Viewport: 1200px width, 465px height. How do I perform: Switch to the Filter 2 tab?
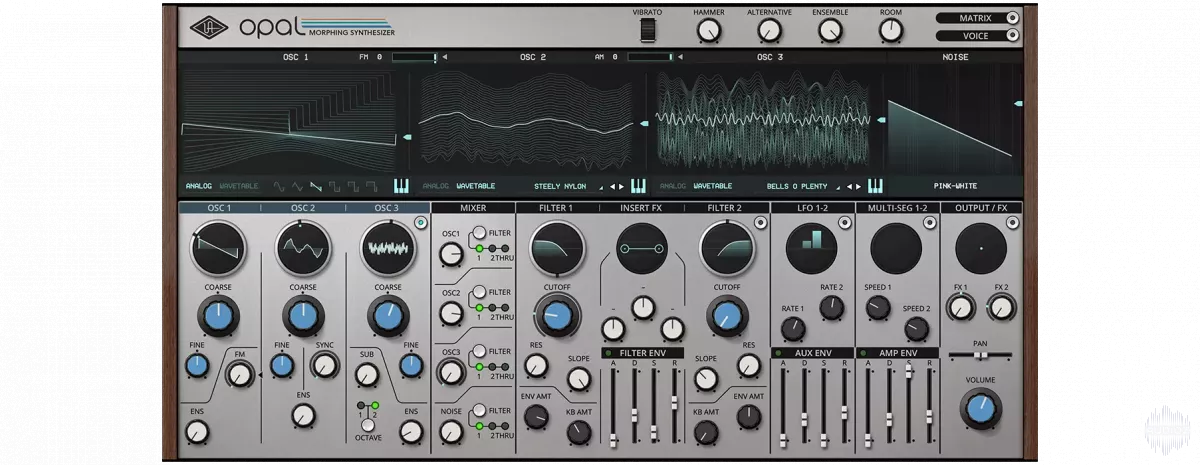(x=727, y=208)
